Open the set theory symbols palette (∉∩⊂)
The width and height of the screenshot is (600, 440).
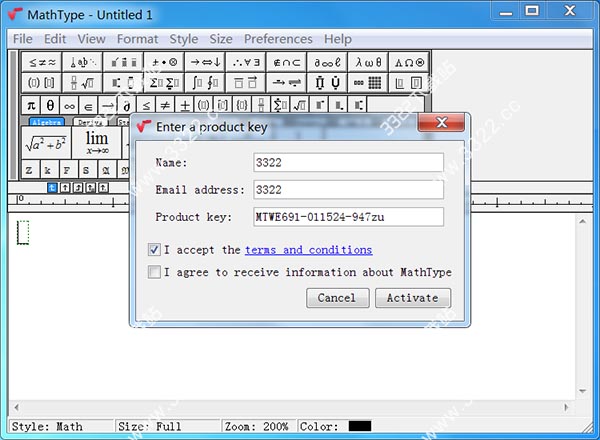[x=287, y=62]
